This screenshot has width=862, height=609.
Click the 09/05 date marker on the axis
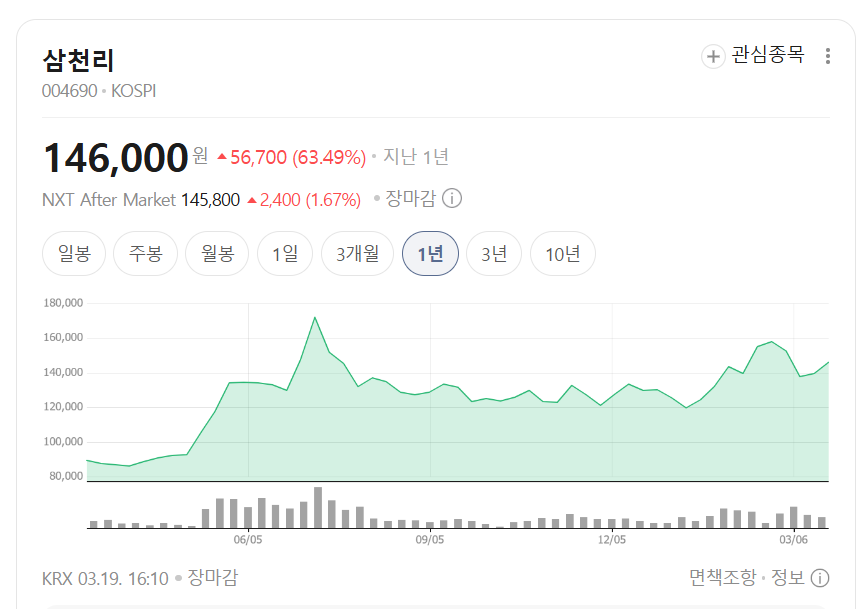pos(429,540)
